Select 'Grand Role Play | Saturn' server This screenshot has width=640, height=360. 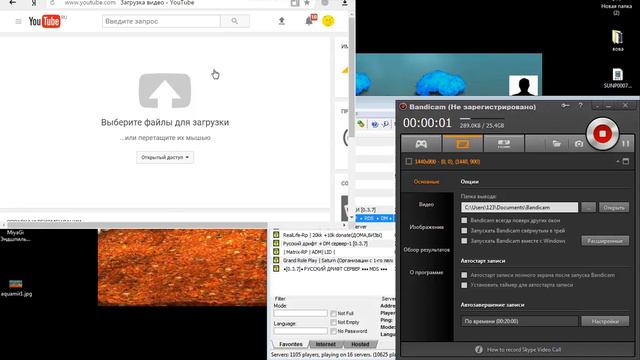pos(333,260)
